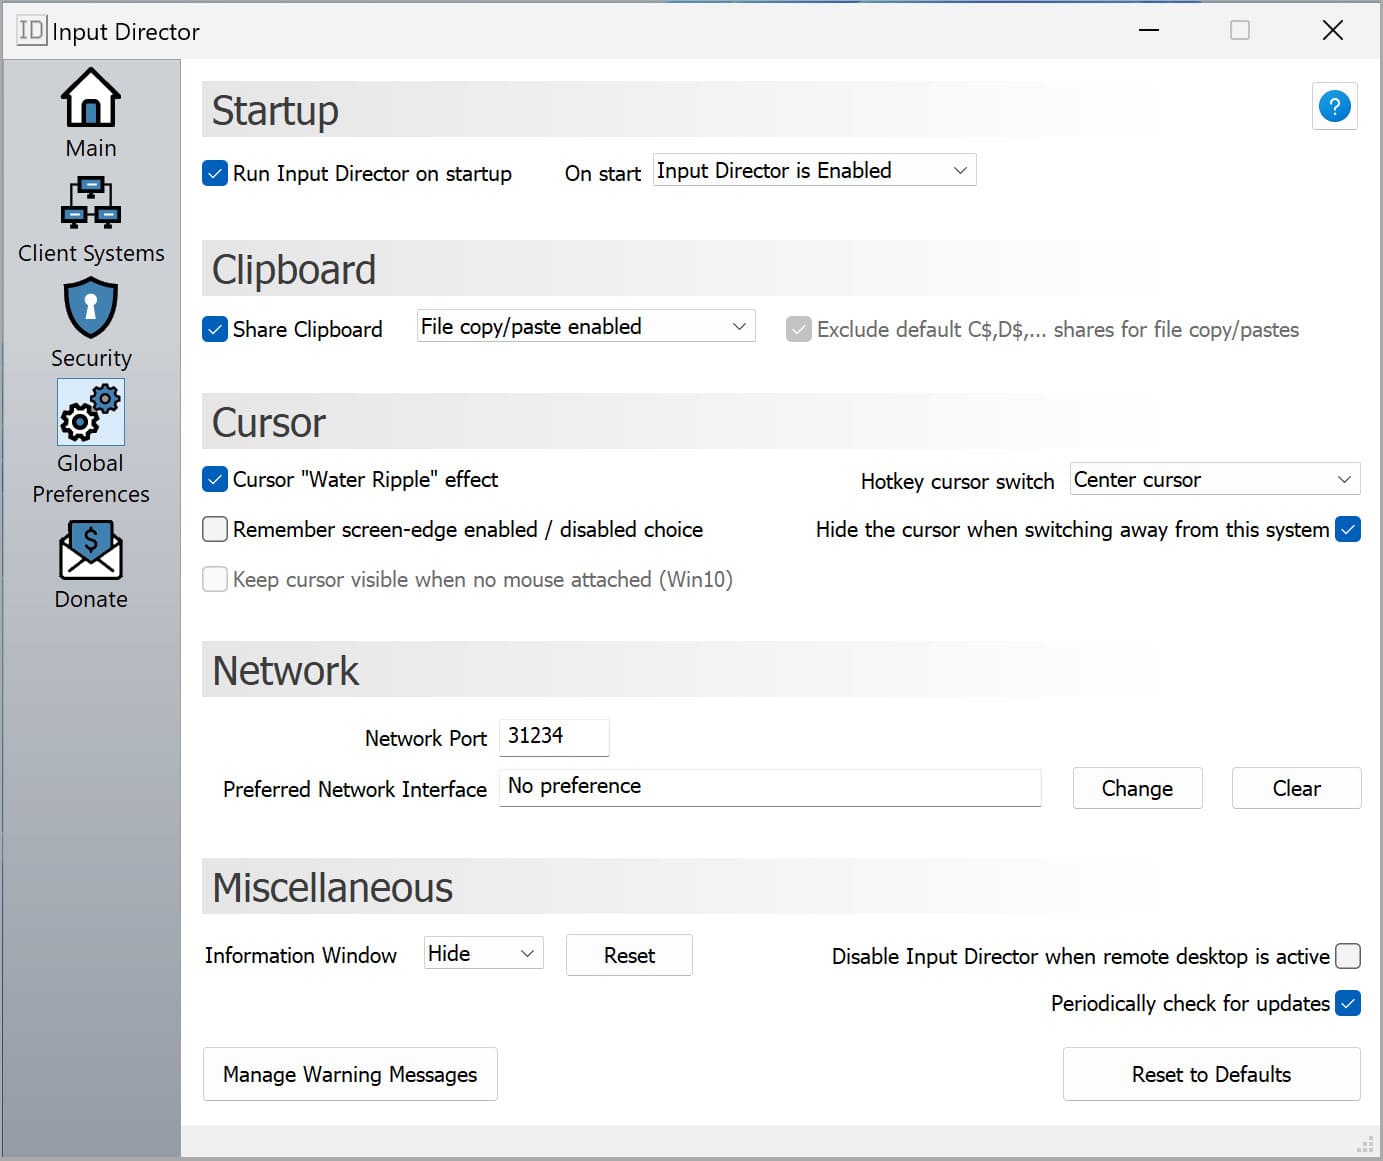Click the Global Preferences sidebar label
This screenshot has width=1383, height=1161.
pos(91,478)
